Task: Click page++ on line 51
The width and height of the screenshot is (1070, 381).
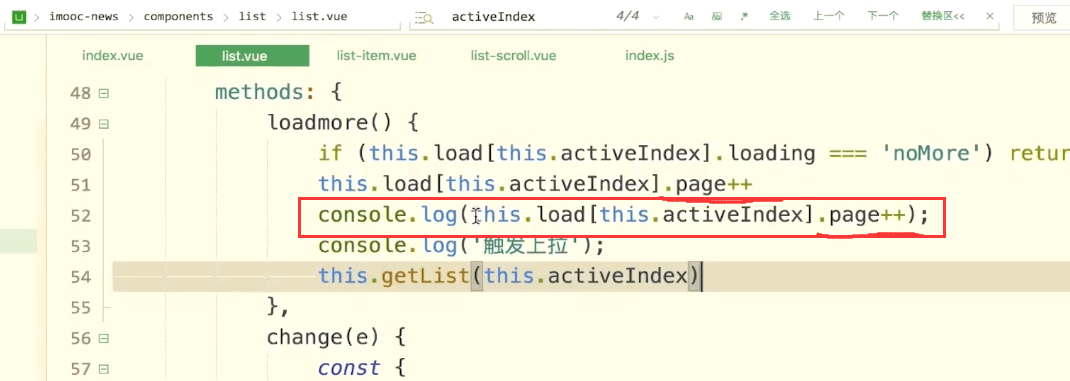Action: 714,185
